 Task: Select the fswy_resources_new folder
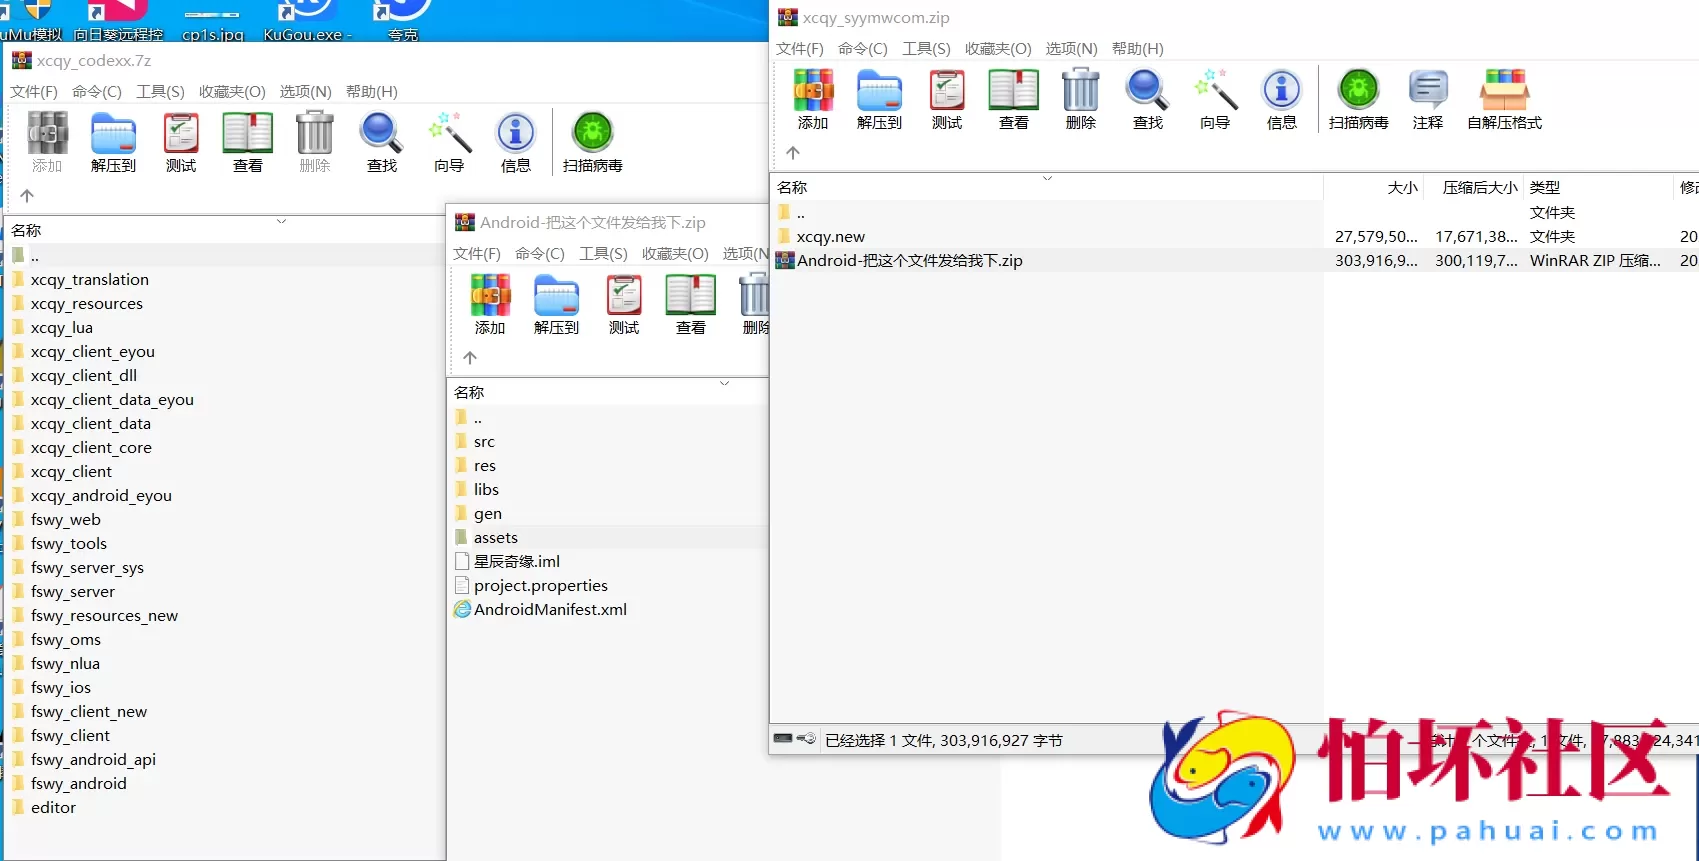(104, 616)
